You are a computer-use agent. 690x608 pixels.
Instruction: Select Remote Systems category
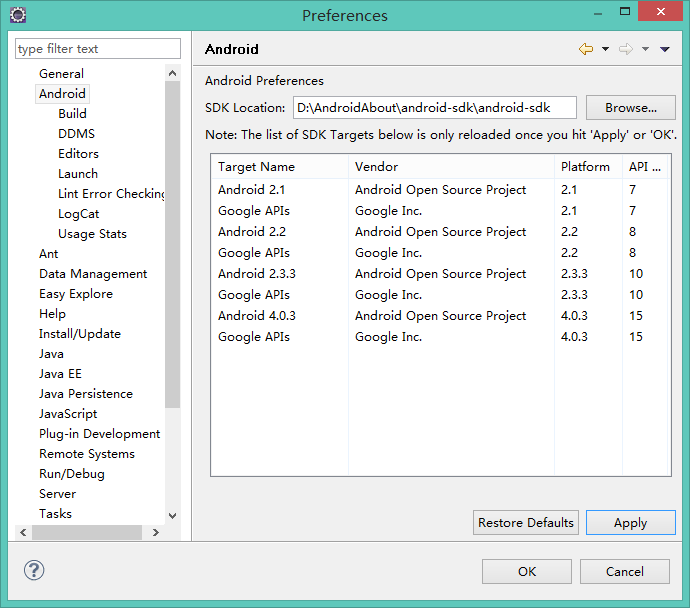87,454
